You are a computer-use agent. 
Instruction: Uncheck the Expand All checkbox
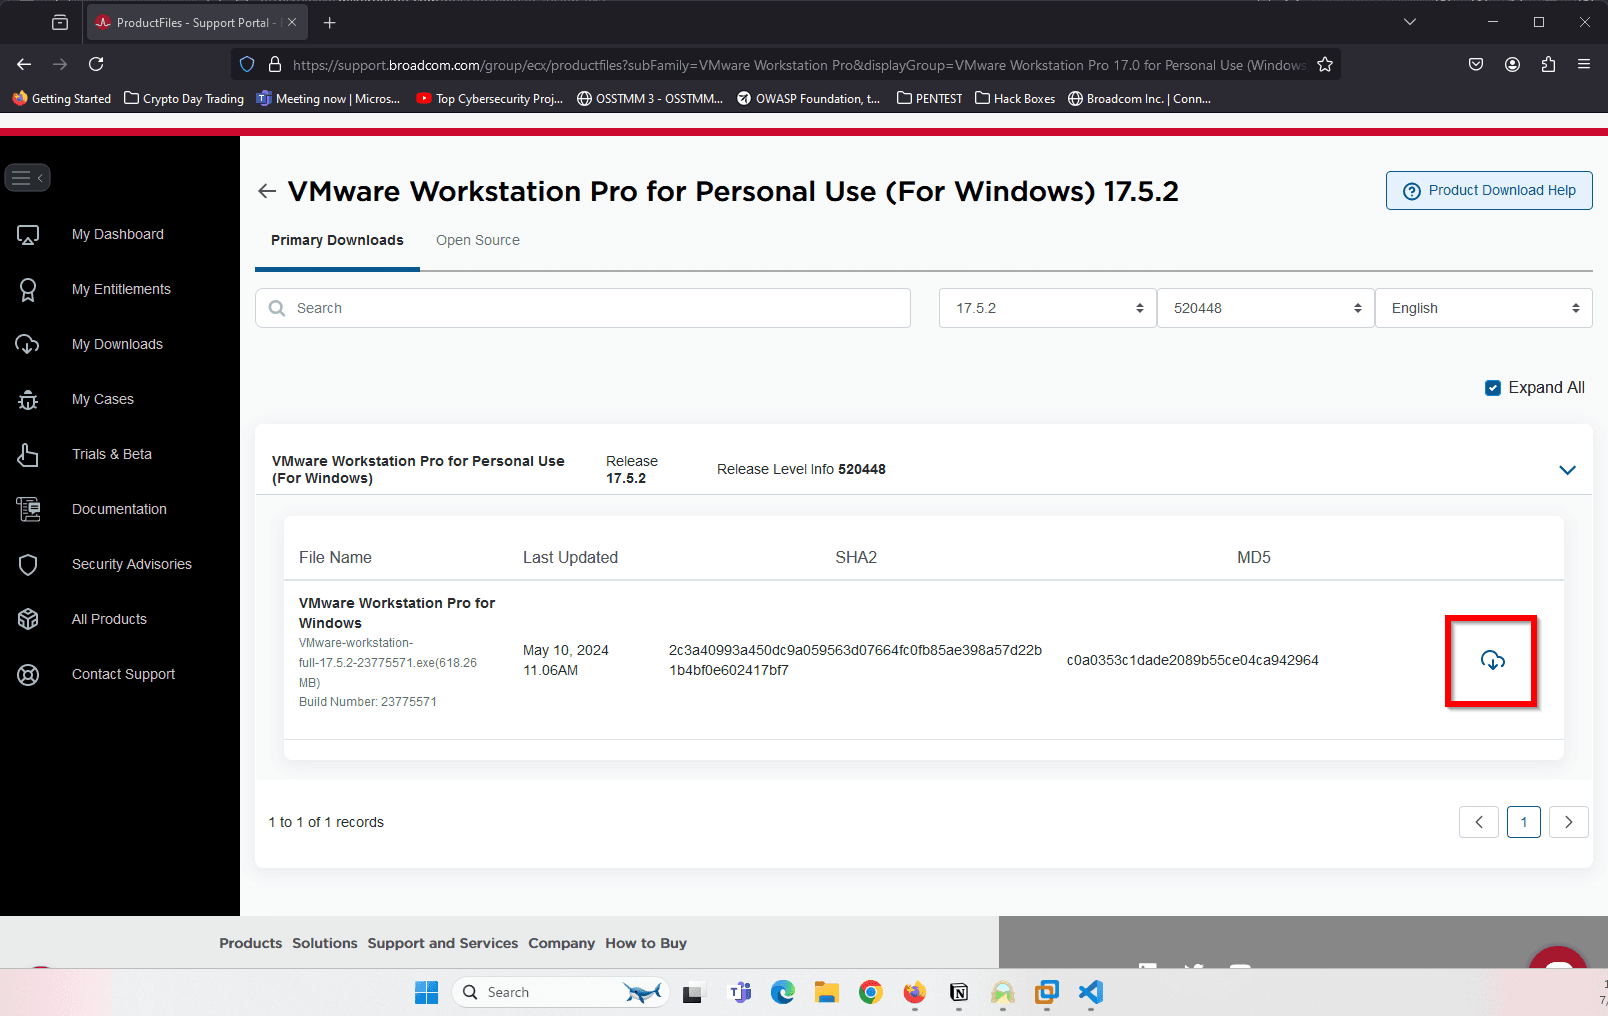[1493, 388]
